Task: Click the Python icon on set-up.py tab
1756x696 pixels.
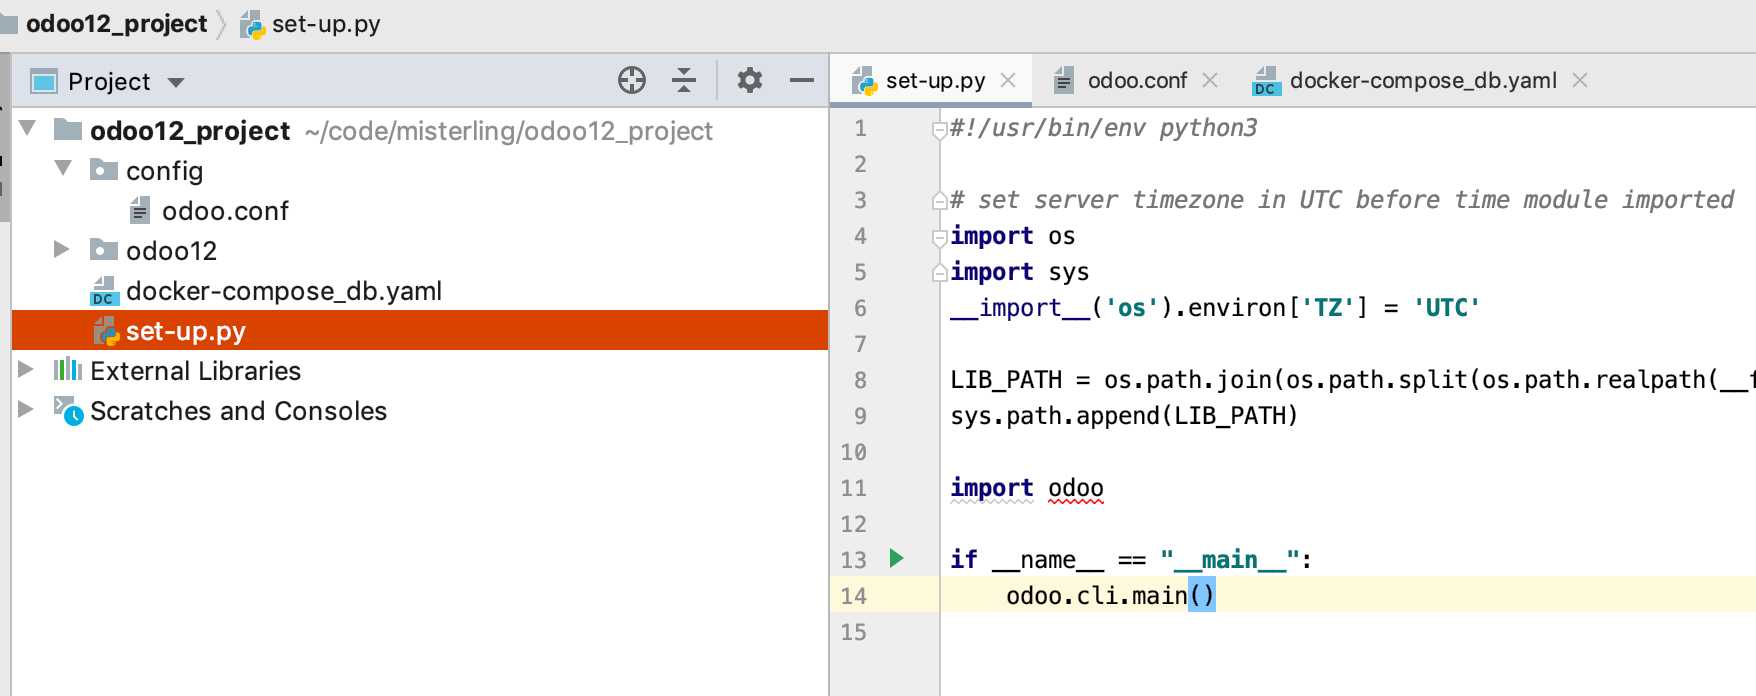Action: [864, 81]
